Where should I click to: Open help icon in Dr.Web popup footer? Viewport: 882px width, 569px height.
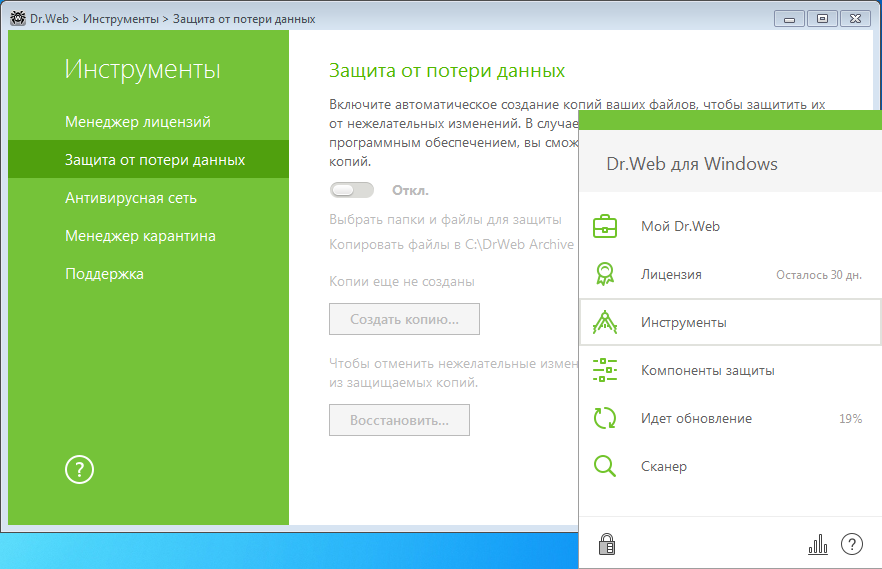852,544
